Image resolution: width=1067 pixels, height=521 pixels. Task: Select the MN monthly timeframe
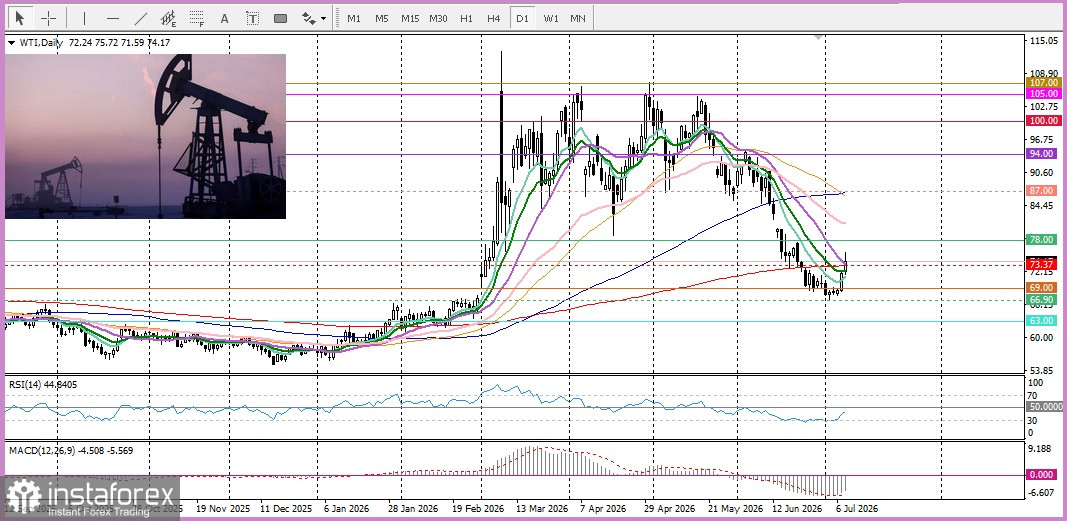[x=578, y=18]
